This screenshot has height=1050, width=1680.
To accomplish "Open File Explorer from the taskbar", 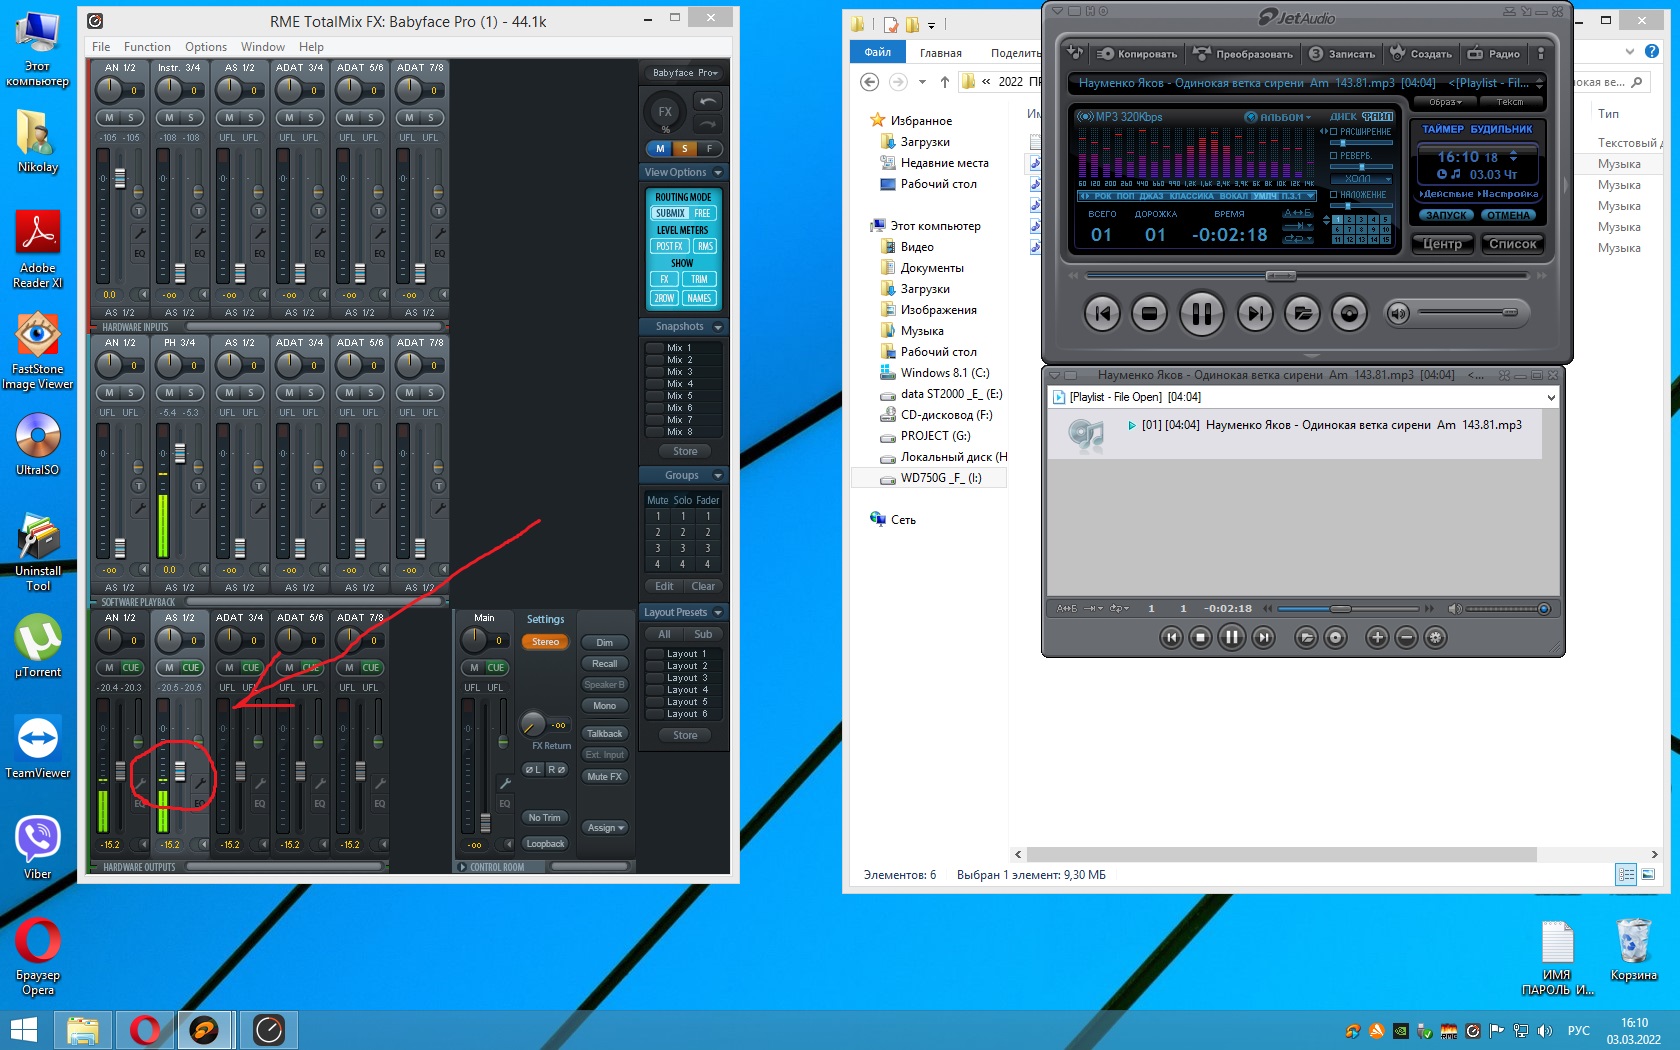I will (x=83, y=1029).
